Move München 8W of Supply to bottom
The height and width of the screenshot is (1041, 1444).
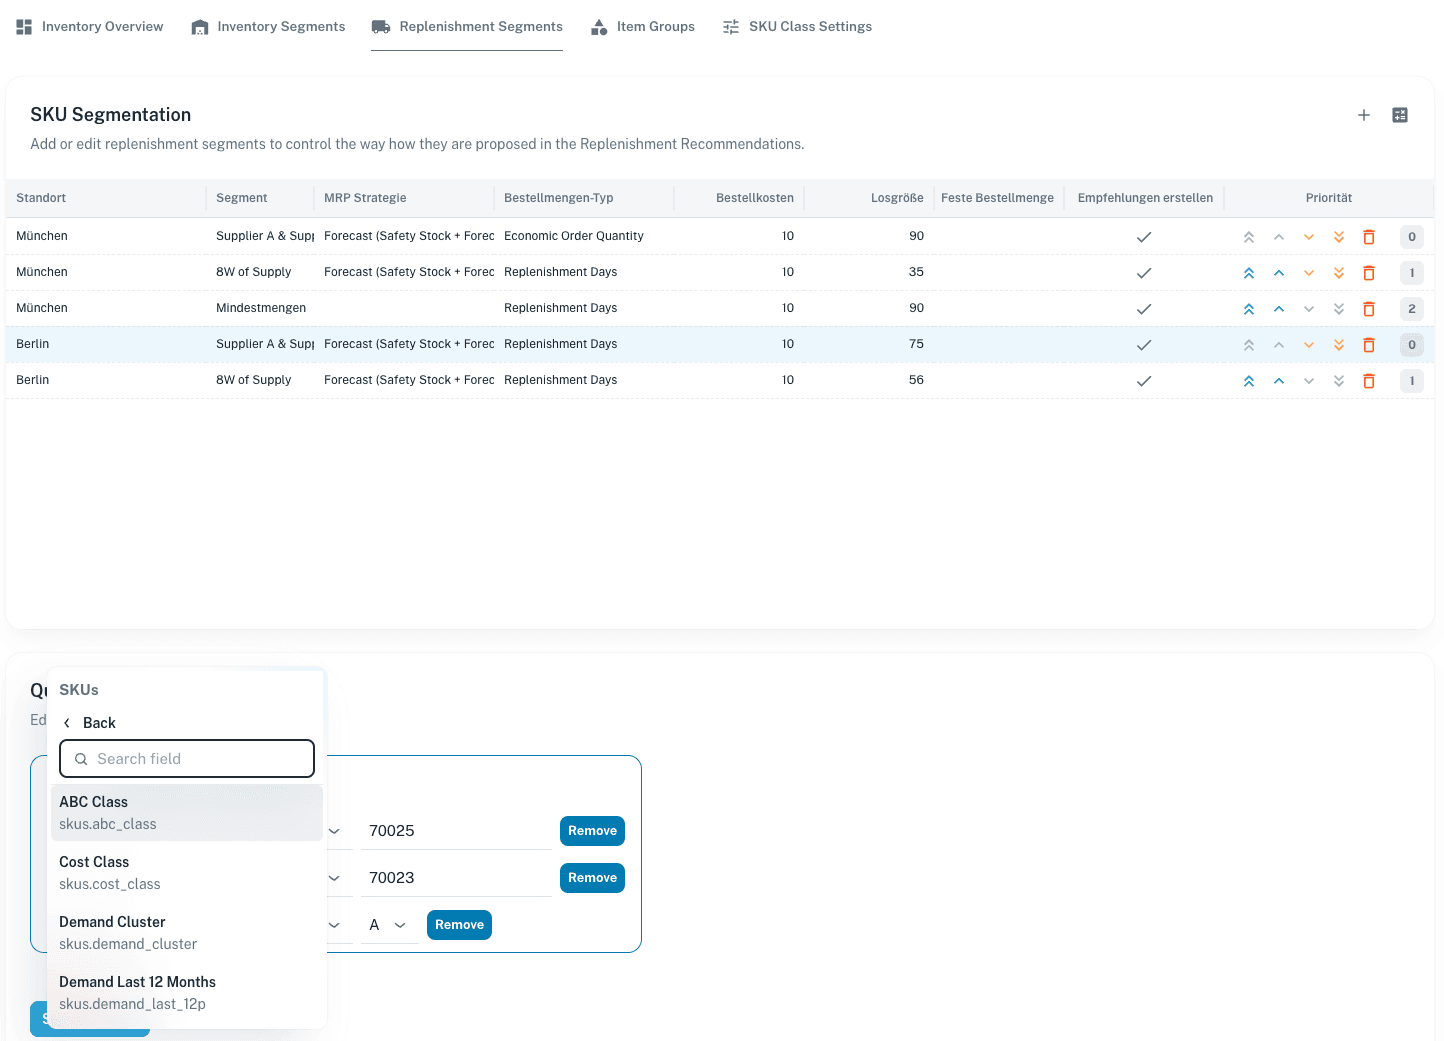(1339, 273)
